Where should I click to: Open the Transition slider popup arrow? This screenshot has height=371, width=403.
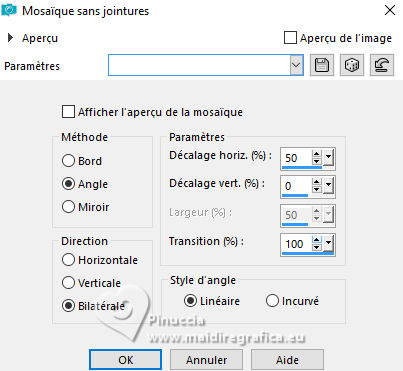click(328, 244)
